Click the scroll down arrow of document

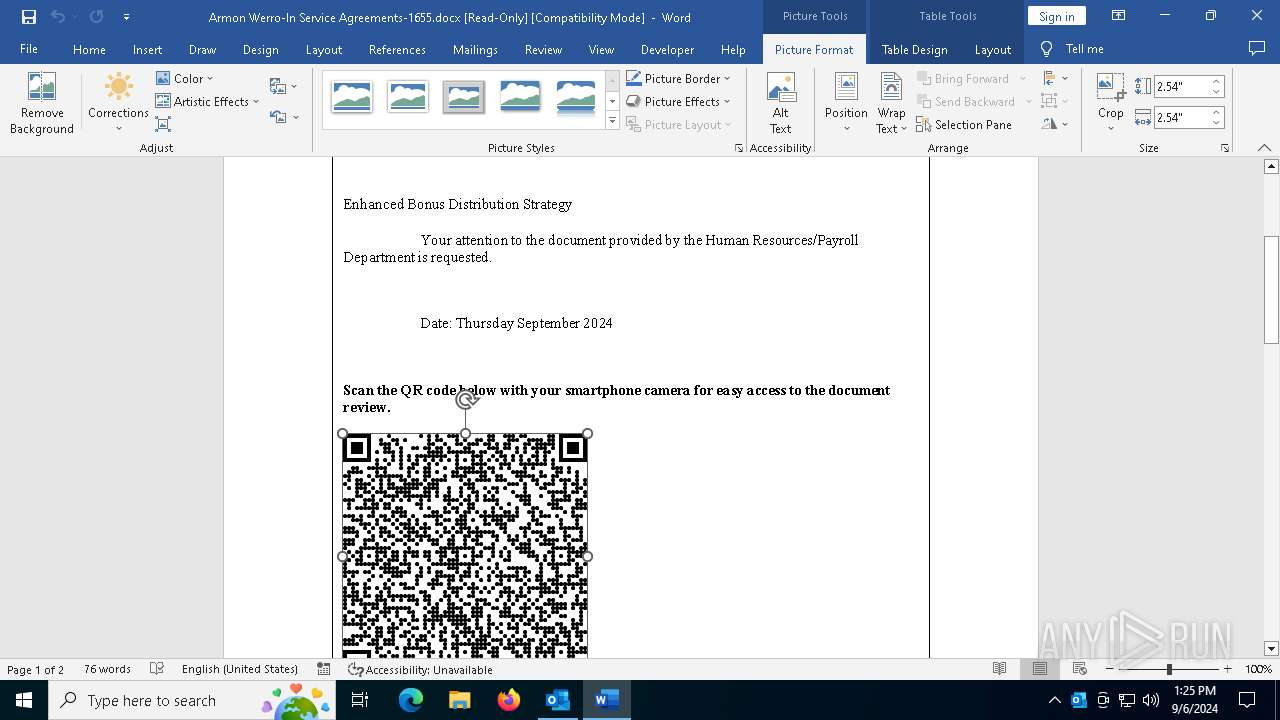pyautogui.click(x=1271, y=648)
